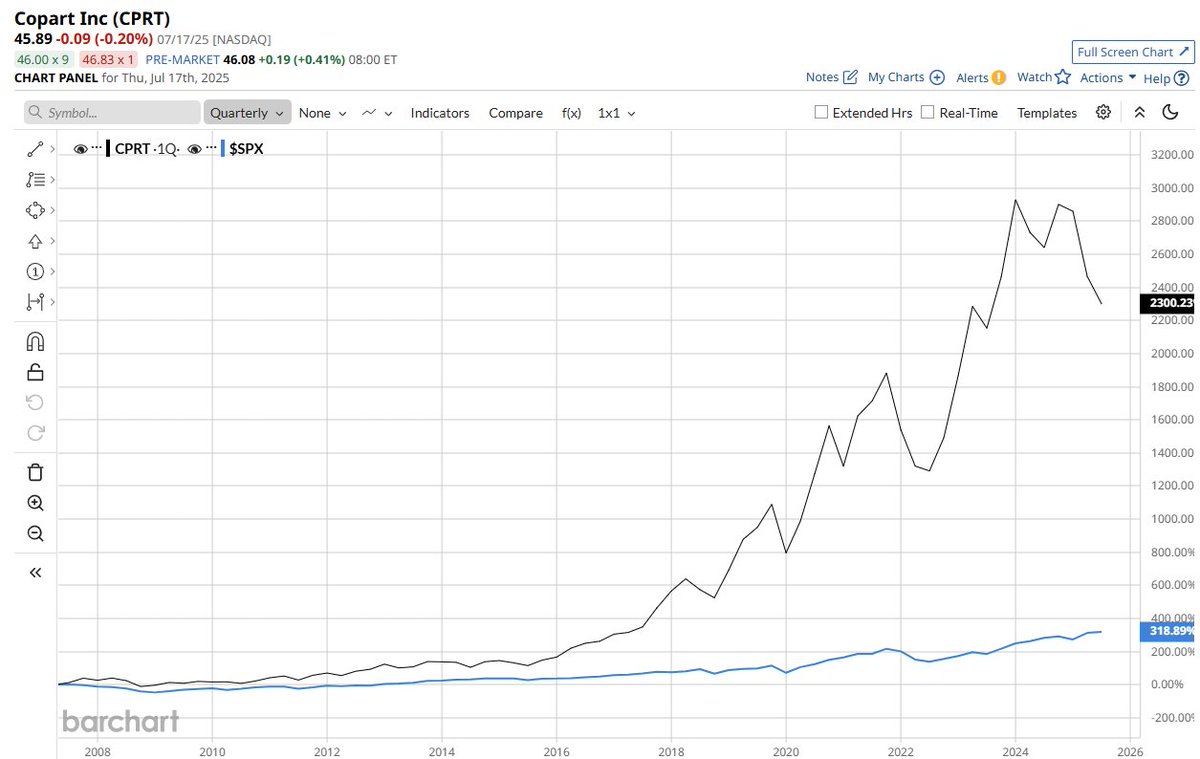Click the 2016 date axis label
1200x759 pixels.
coord(557,750)
